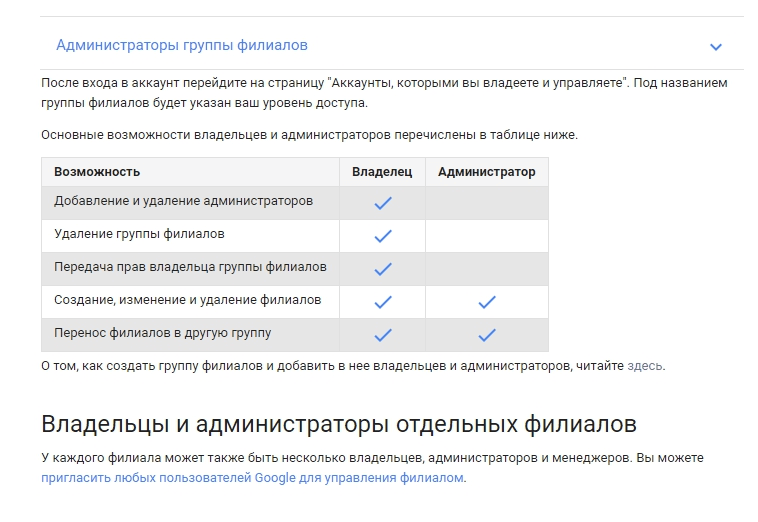Image resolution: width=758 pixels, height=522 pixels.
Task: Click administrator checkmark for Создание, изменение и удаление
Action: 487,301
